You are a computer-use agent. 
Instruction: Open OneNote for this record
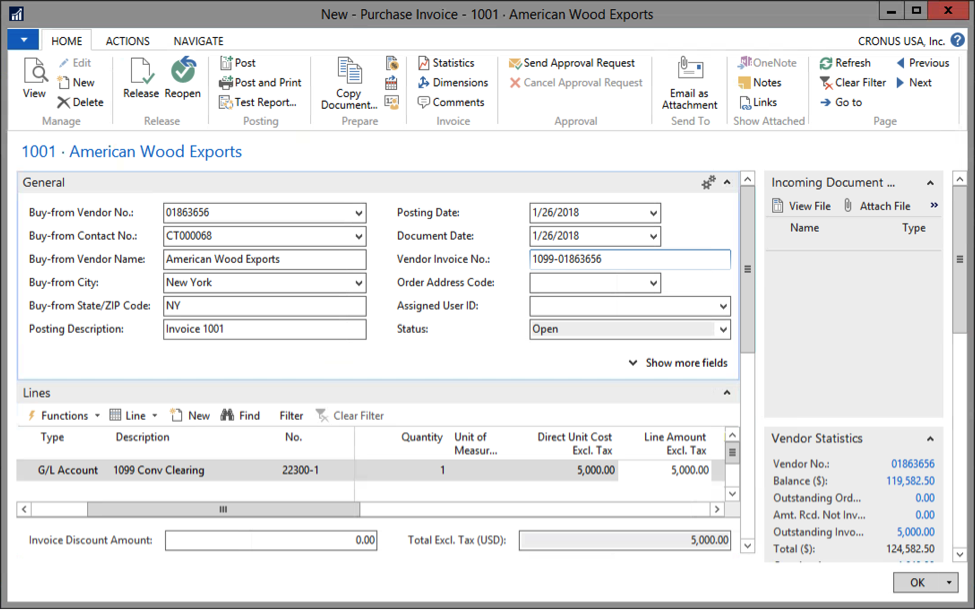click(767, 63)
